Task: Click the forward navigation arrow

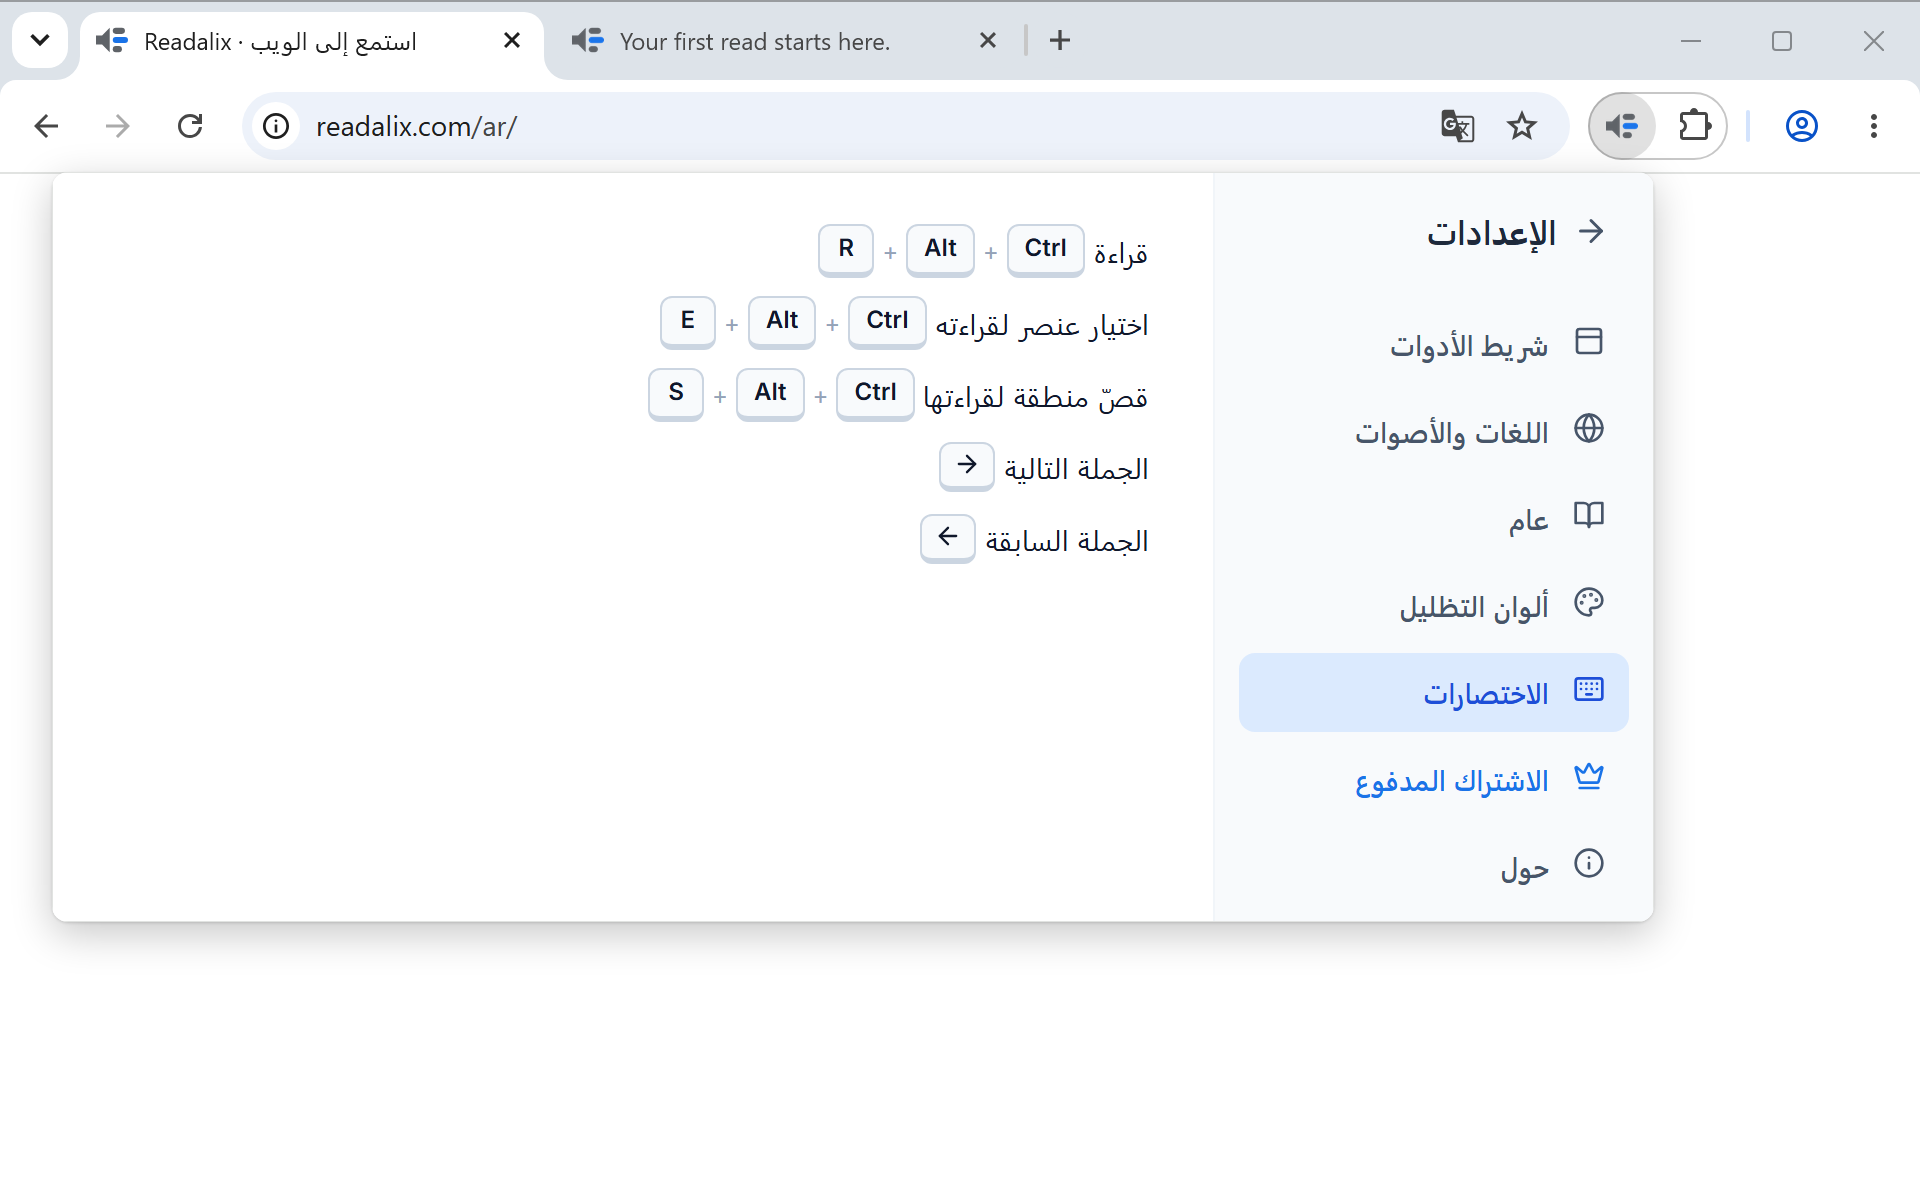Action: pyautogui.click(x=118, y=126)
